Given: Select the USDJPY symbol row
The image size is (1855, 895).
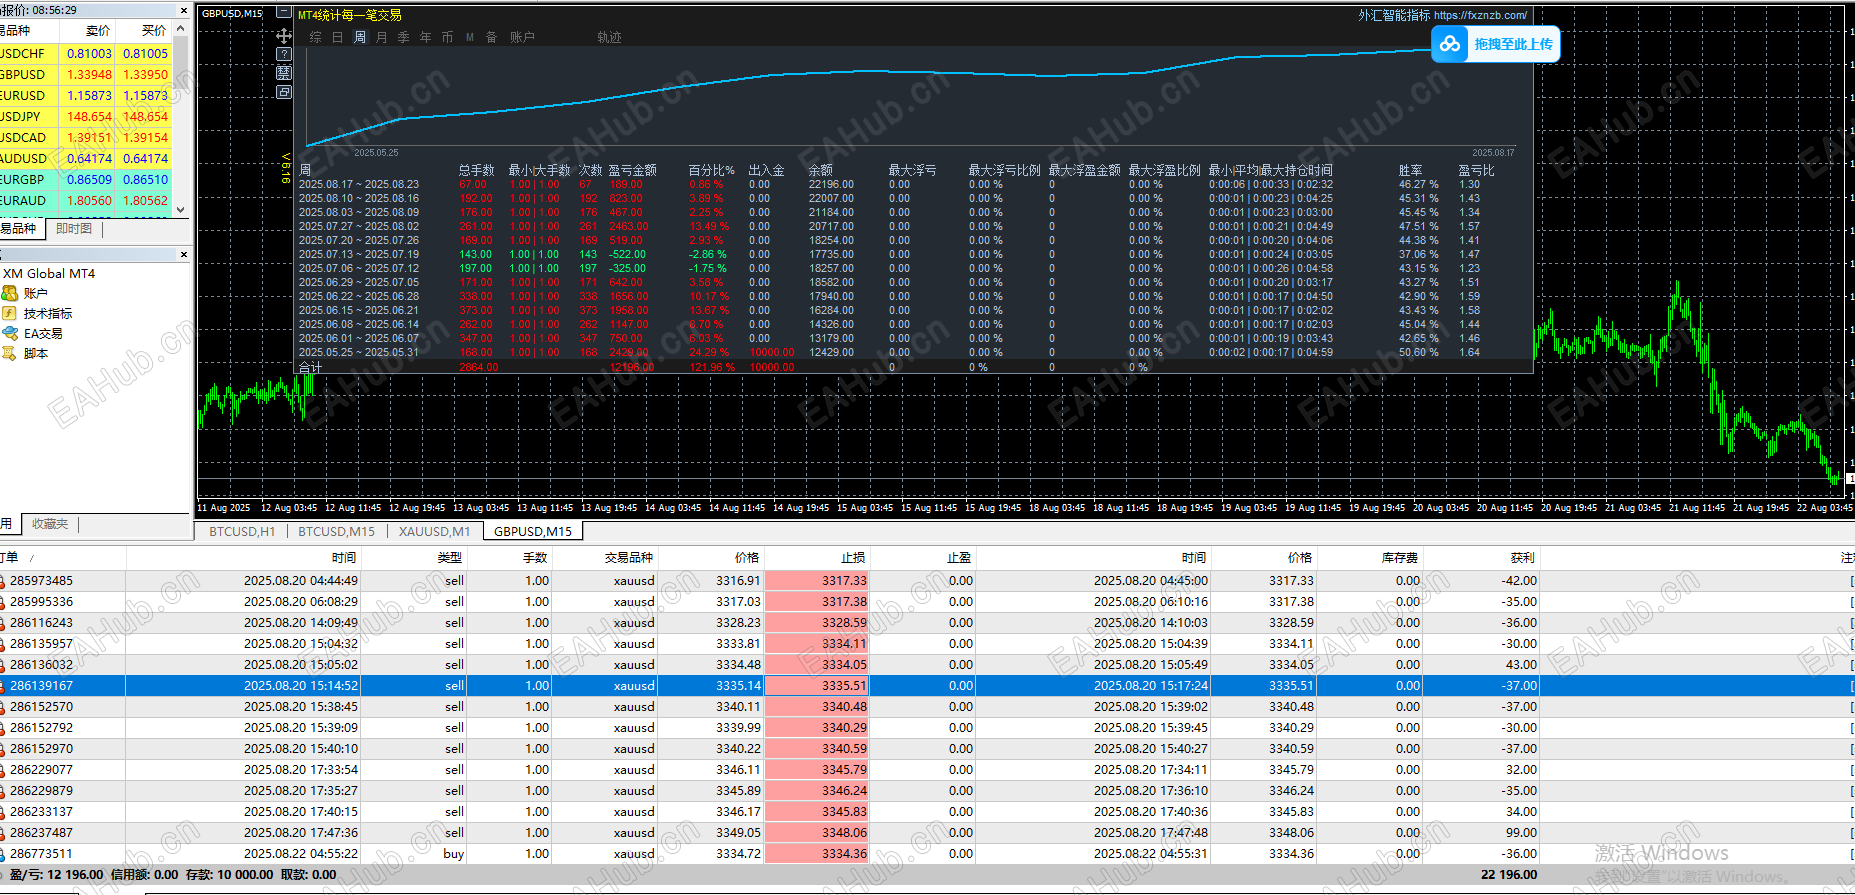Looking at the screenshot, I should [86, 117].
